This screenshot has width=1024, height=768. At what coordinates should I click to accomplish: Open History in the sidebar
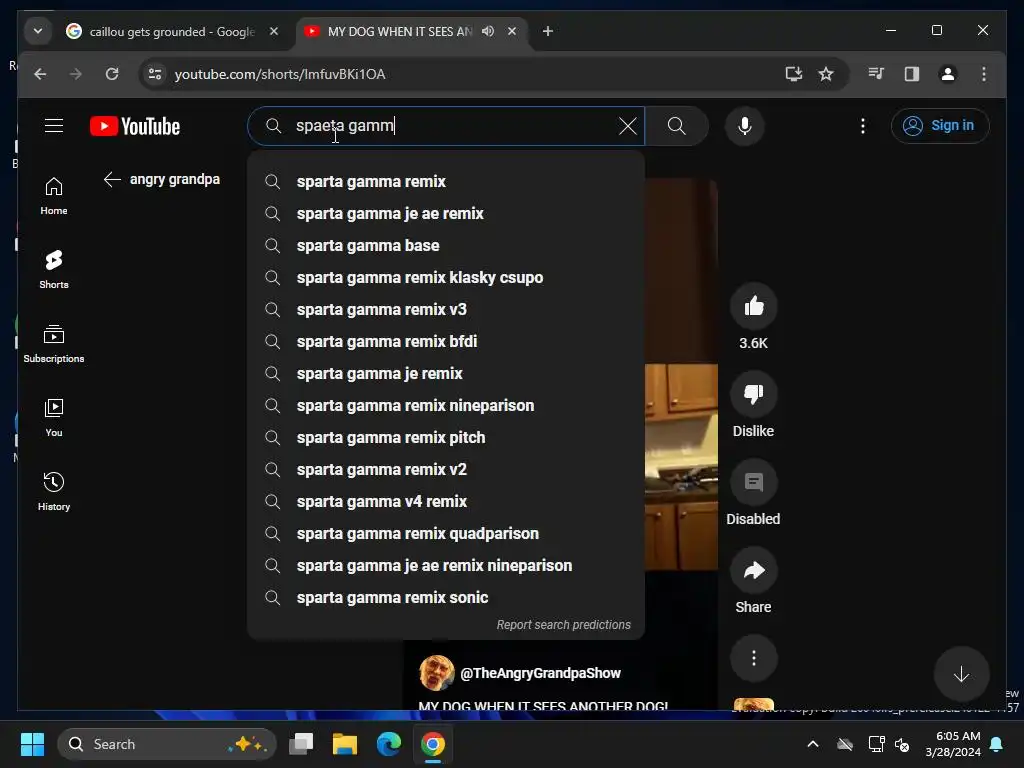tap(54, 491)
